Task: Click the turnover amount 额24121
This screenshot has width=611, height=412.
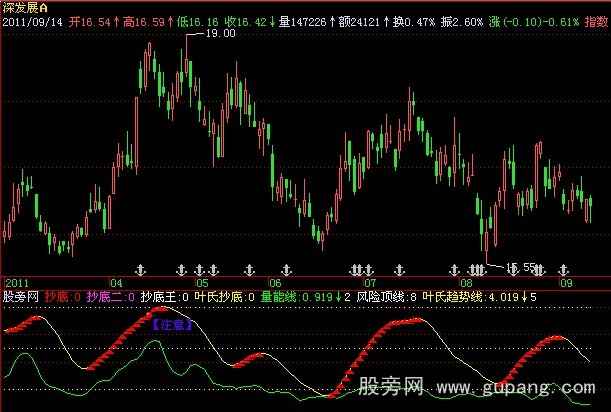Action: point(359,22)
